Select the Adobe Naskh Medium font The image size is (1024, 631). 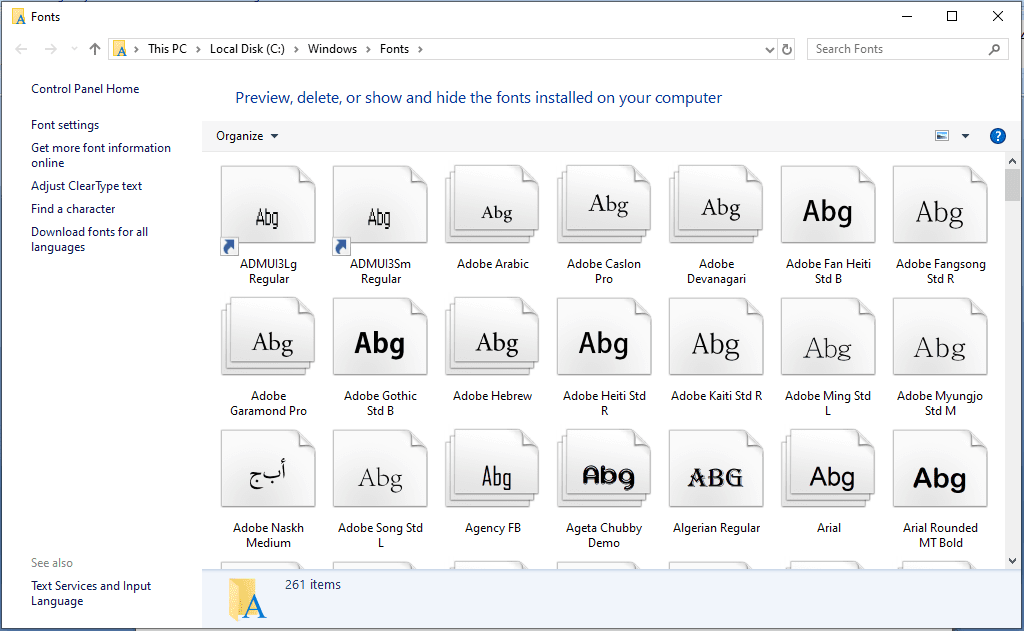tap(268, 468)
